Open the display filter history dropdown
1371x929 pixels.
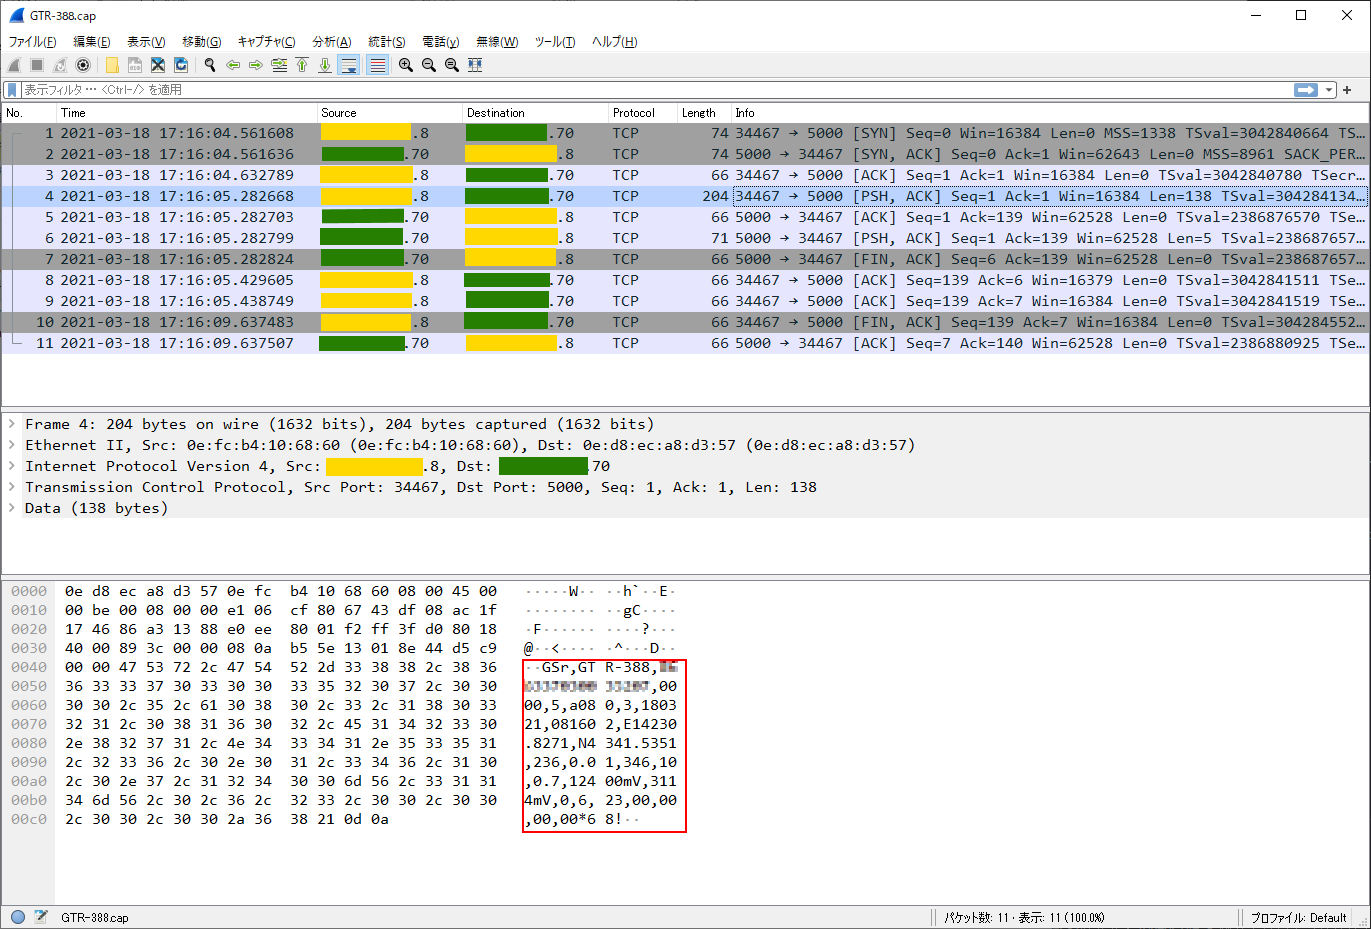click(1329, 90)
